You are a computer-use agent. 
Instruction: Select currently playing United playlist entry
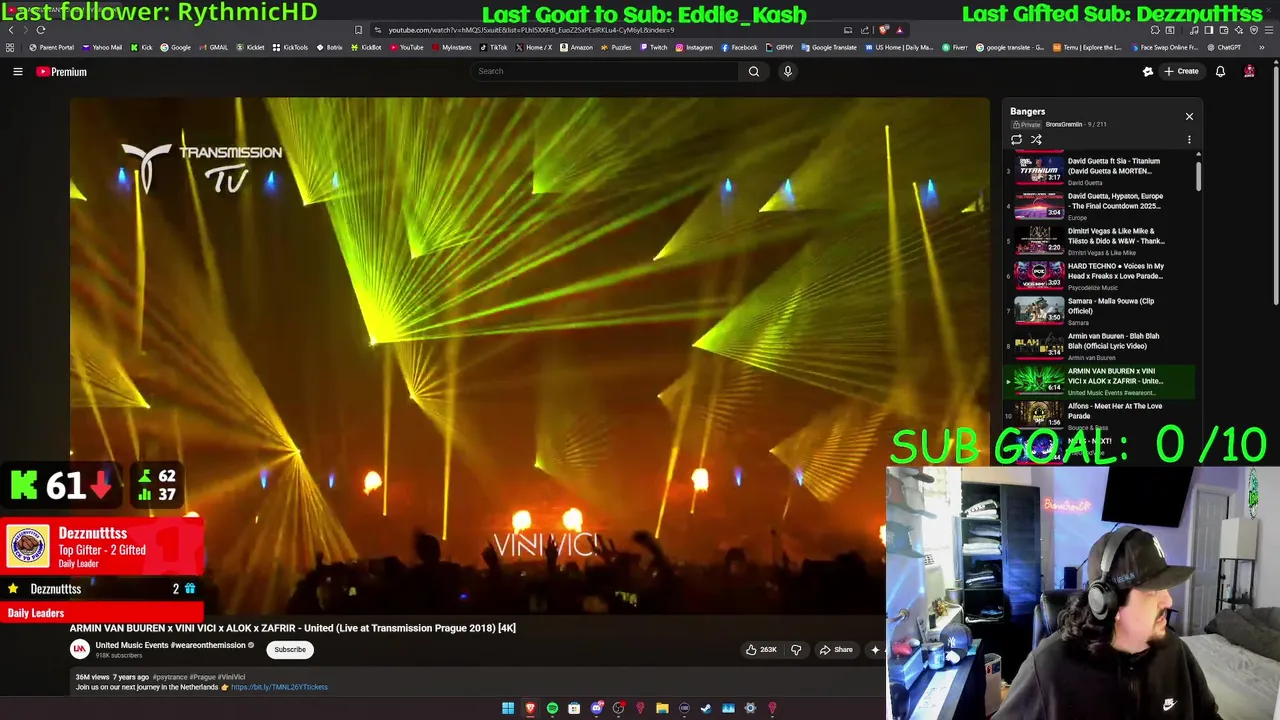pos(1100,381)
